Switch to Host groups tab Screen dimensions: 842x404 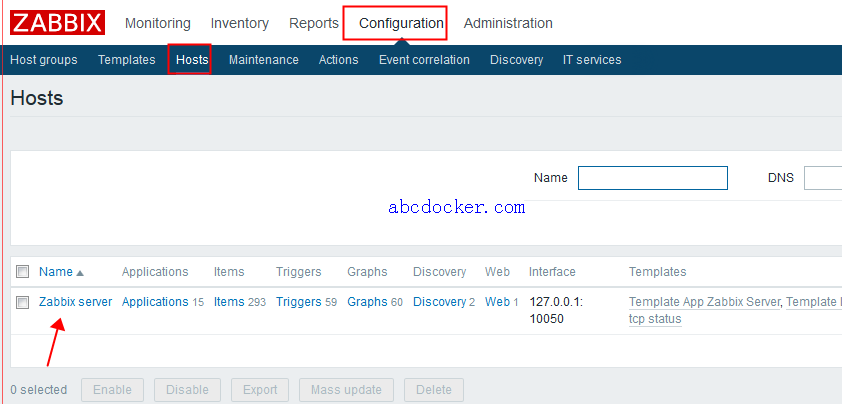click(44, 60)
